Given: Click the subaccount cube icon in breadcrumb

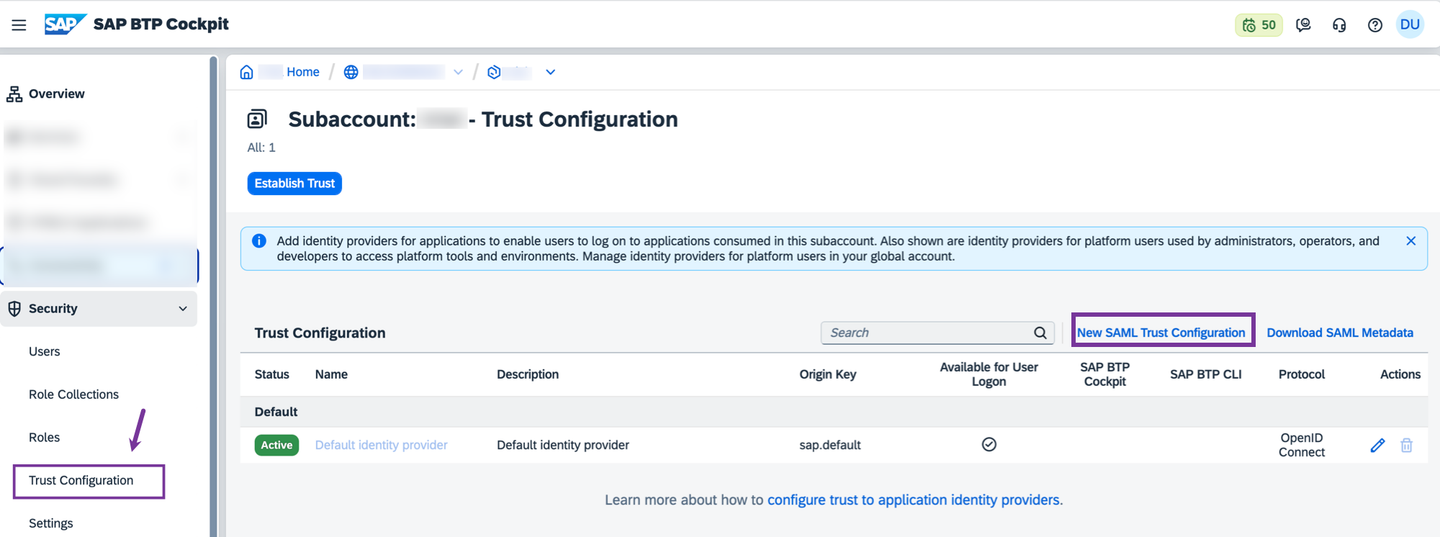Looking at the screenshot, I should coord(493,72).
